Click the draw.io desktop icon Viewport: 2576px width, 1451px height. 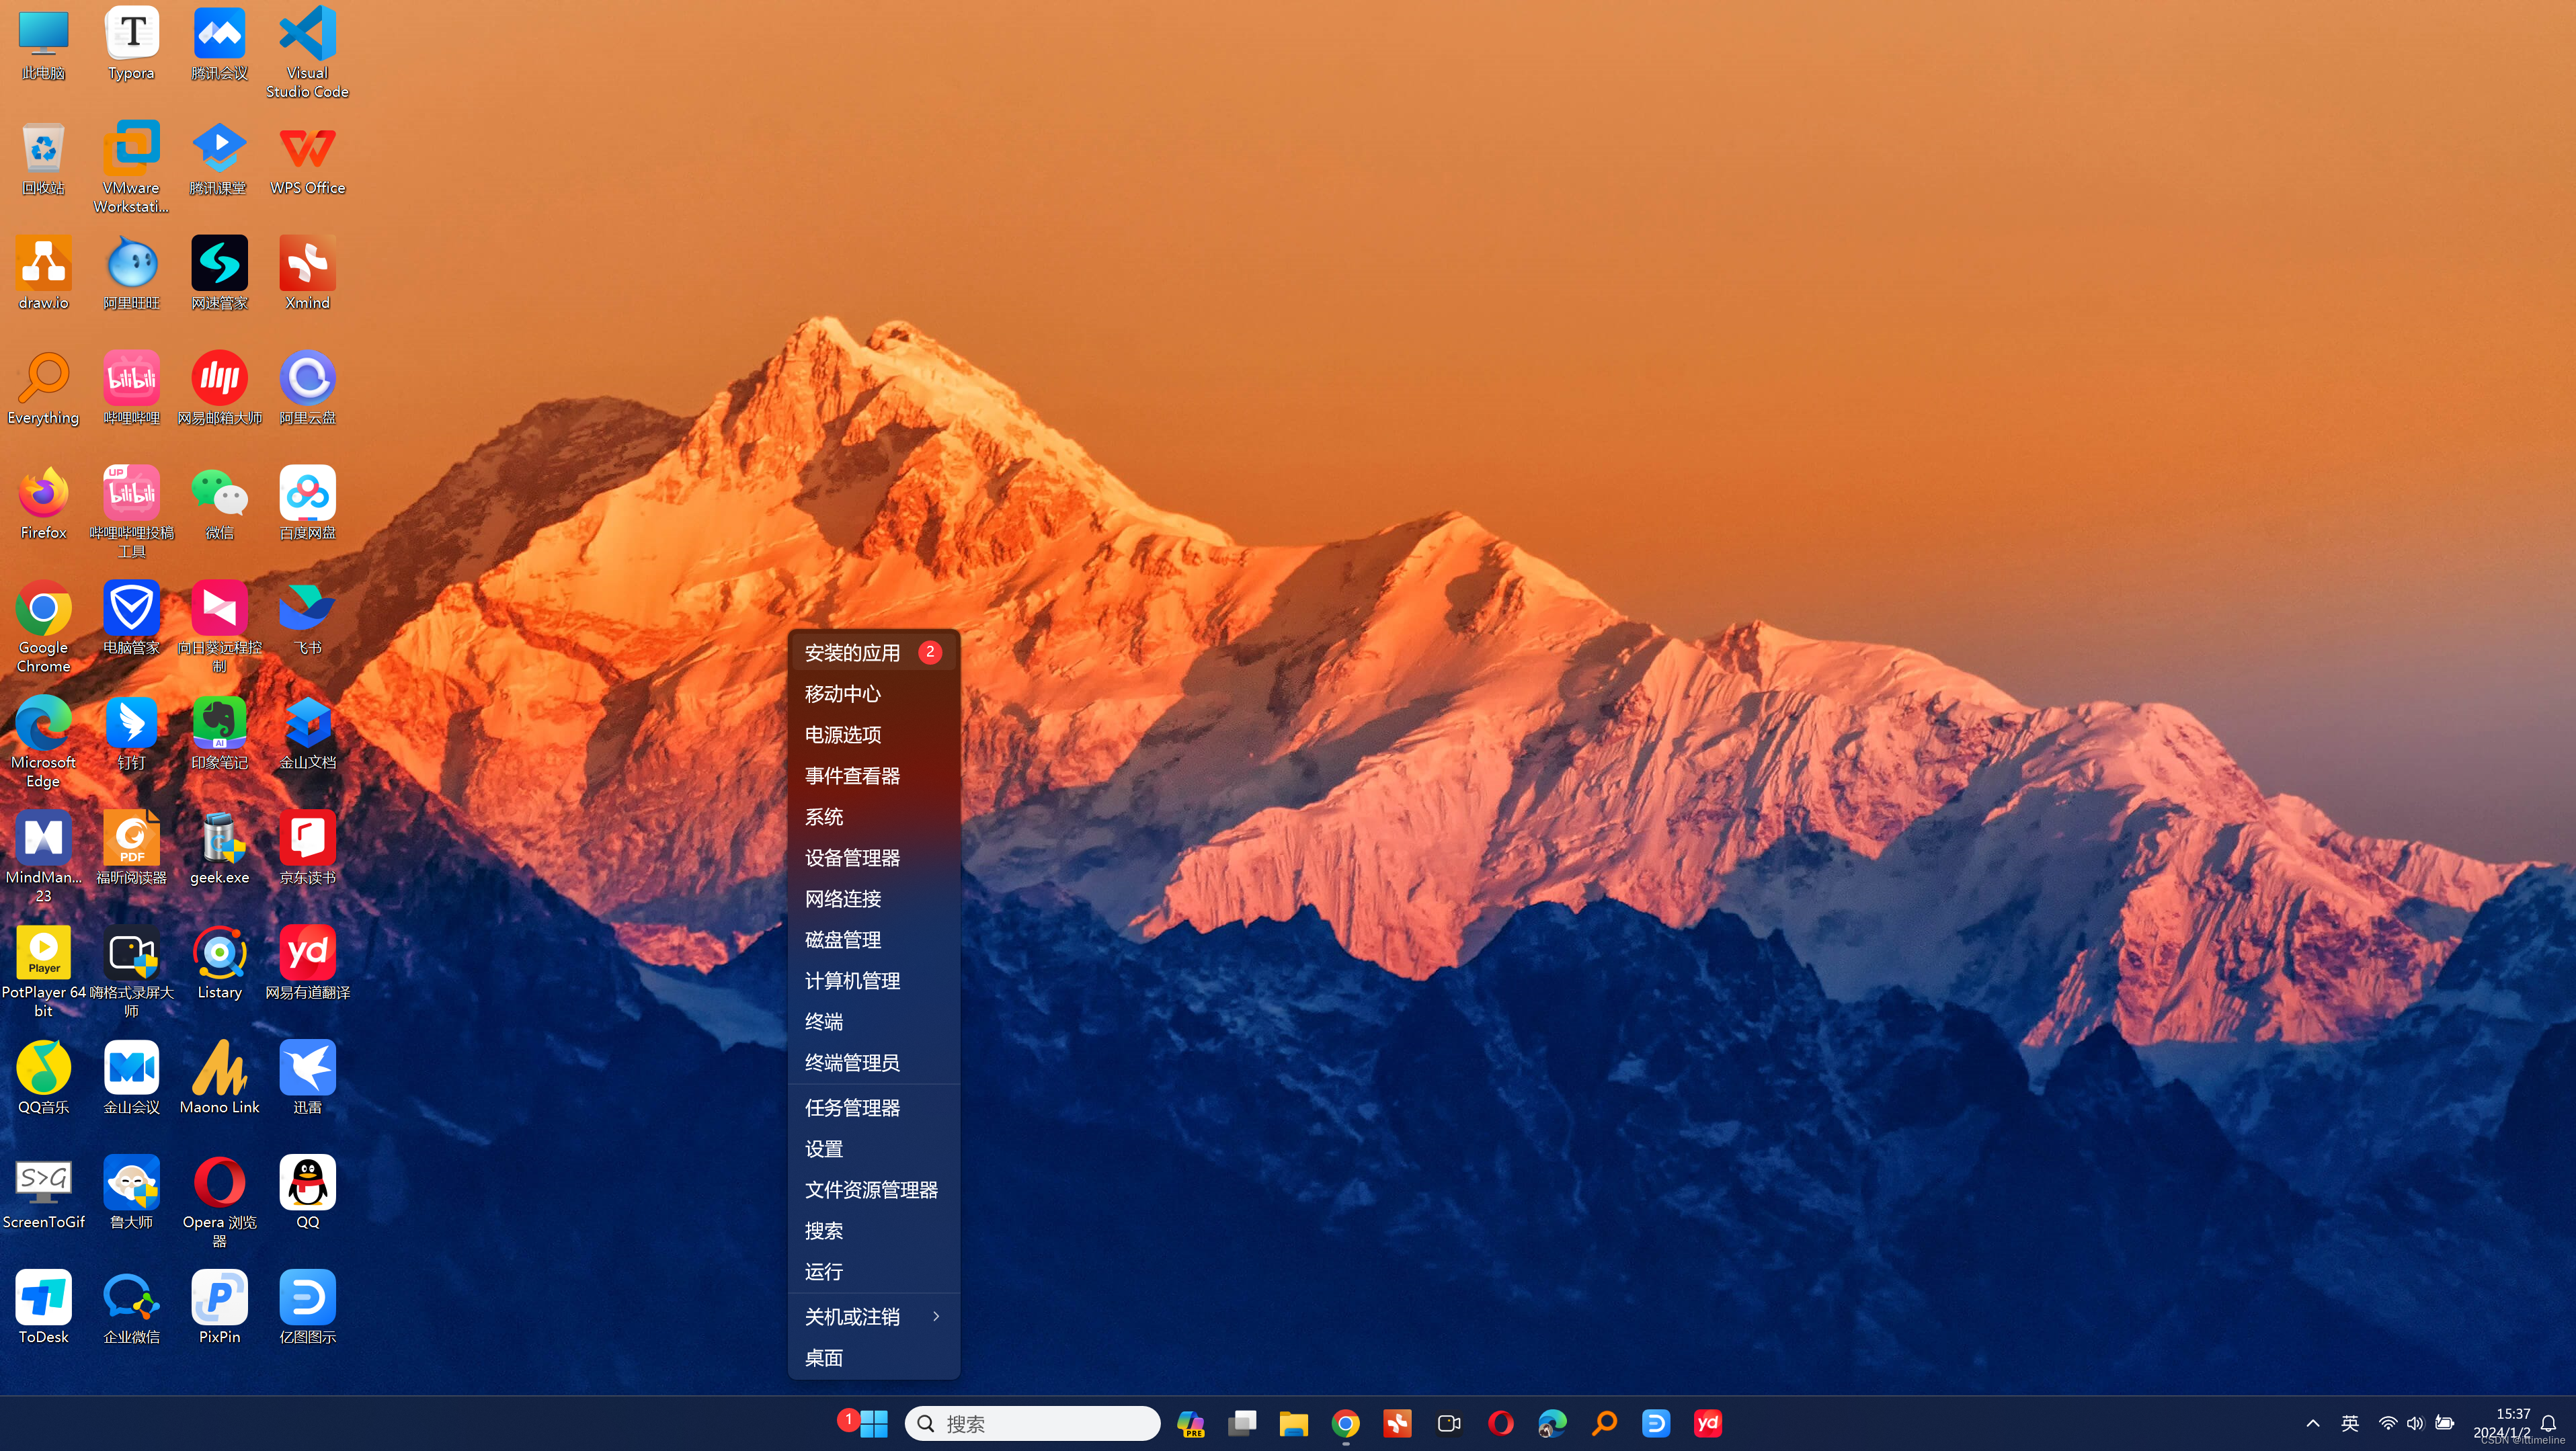[43, 273]
